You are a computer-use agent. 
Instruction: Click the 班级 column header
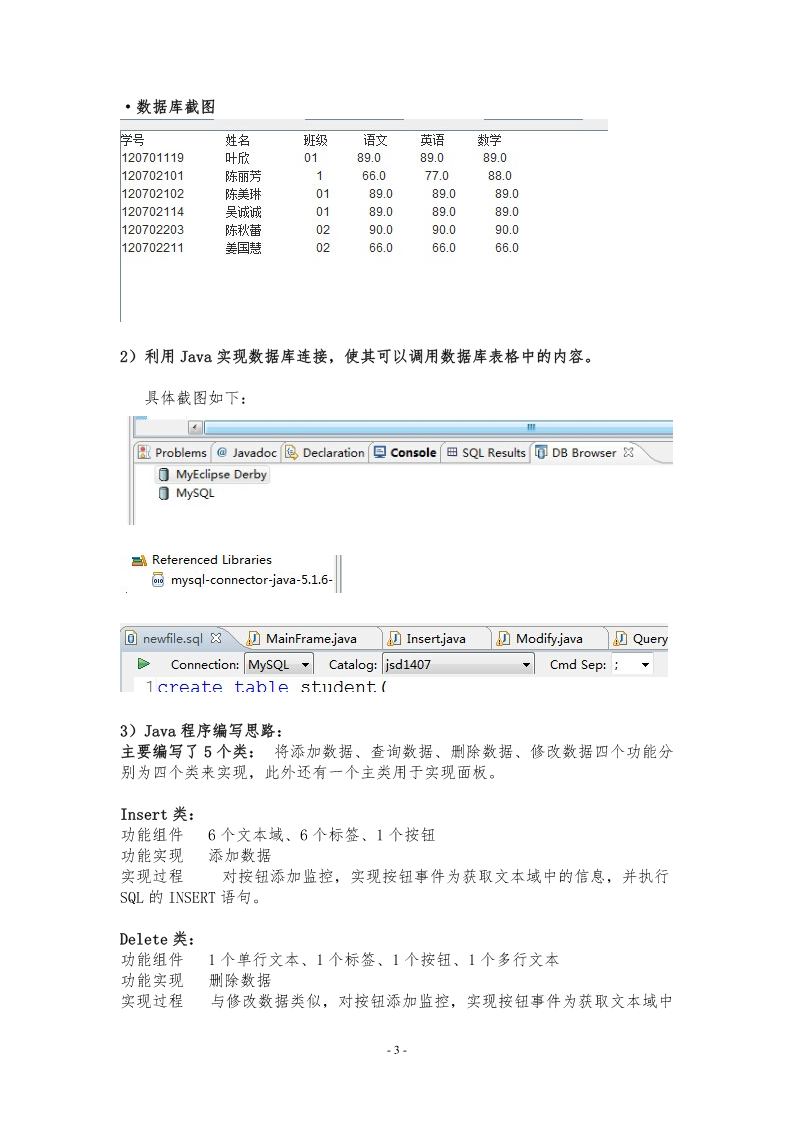316,140
